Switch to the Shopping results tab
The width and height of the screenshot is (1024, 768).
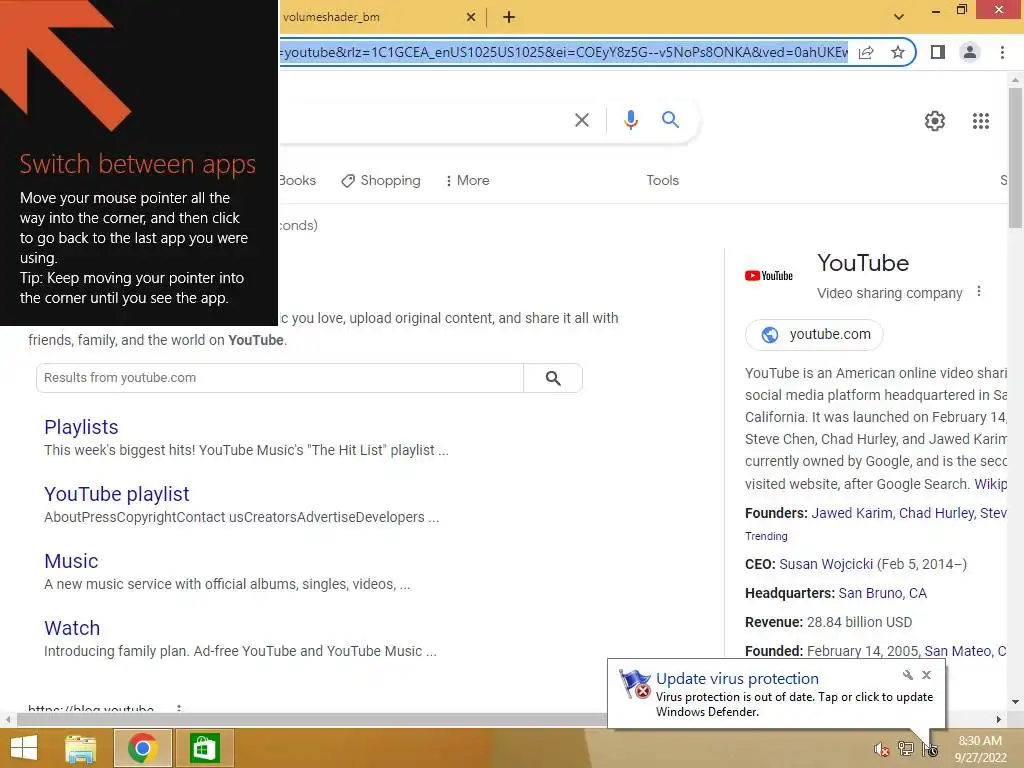pos(381,181)
